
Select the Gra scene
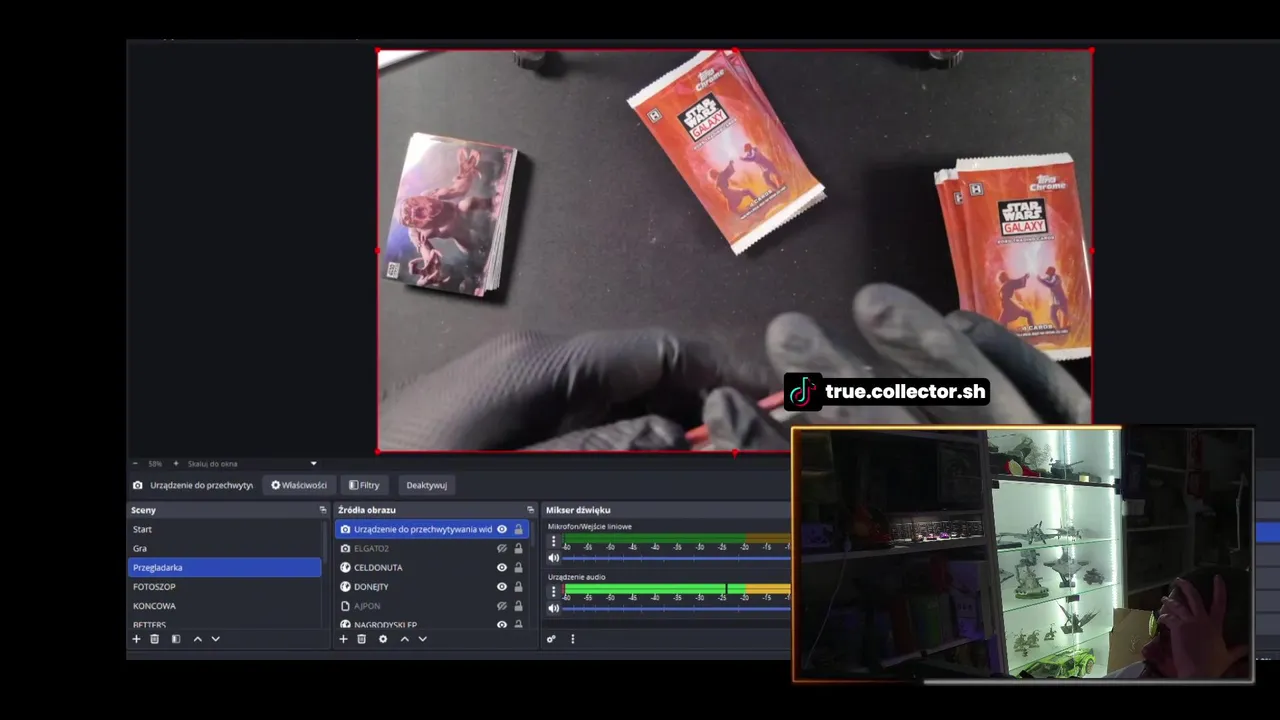pos(225,548)
